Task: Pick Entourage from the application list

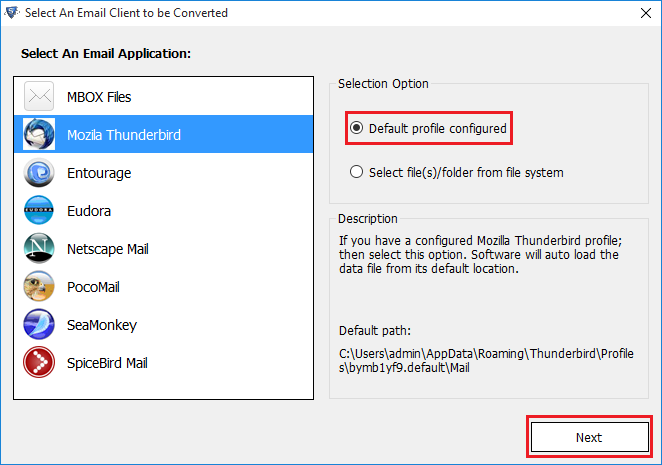Action: pyautogui.click(x=99, y=173)
